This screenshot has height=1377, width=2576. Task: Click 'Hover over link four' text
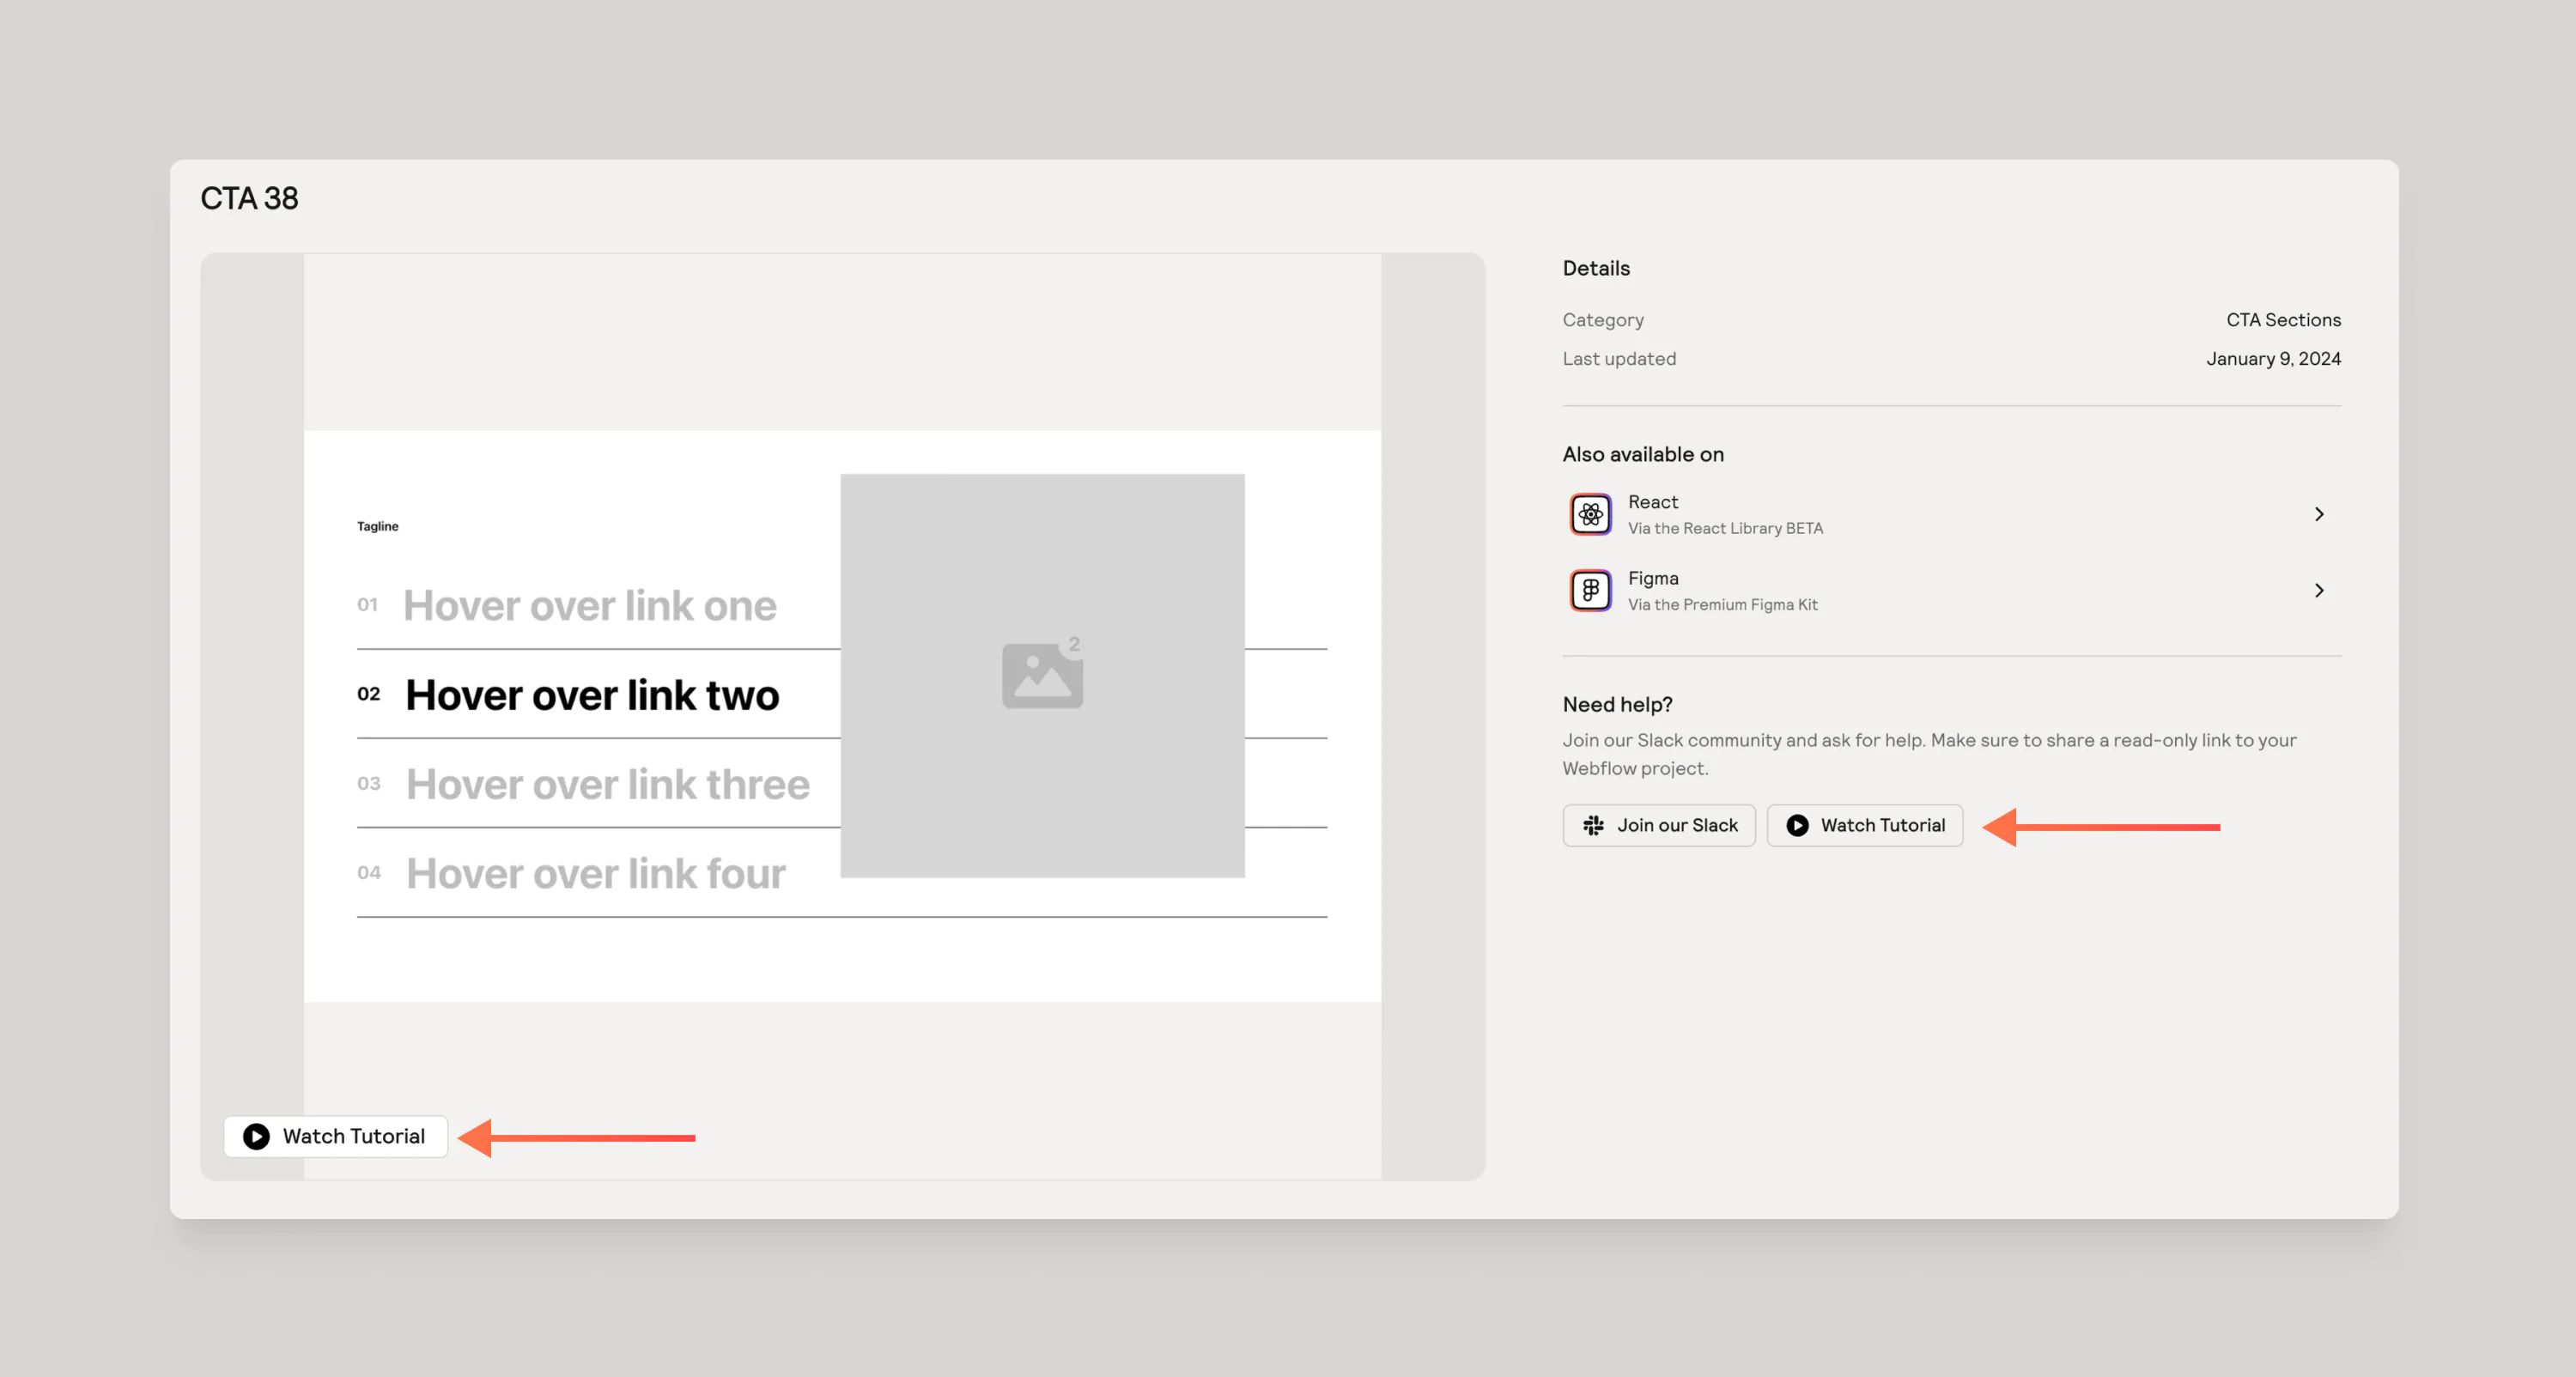(x=595, y=873)
